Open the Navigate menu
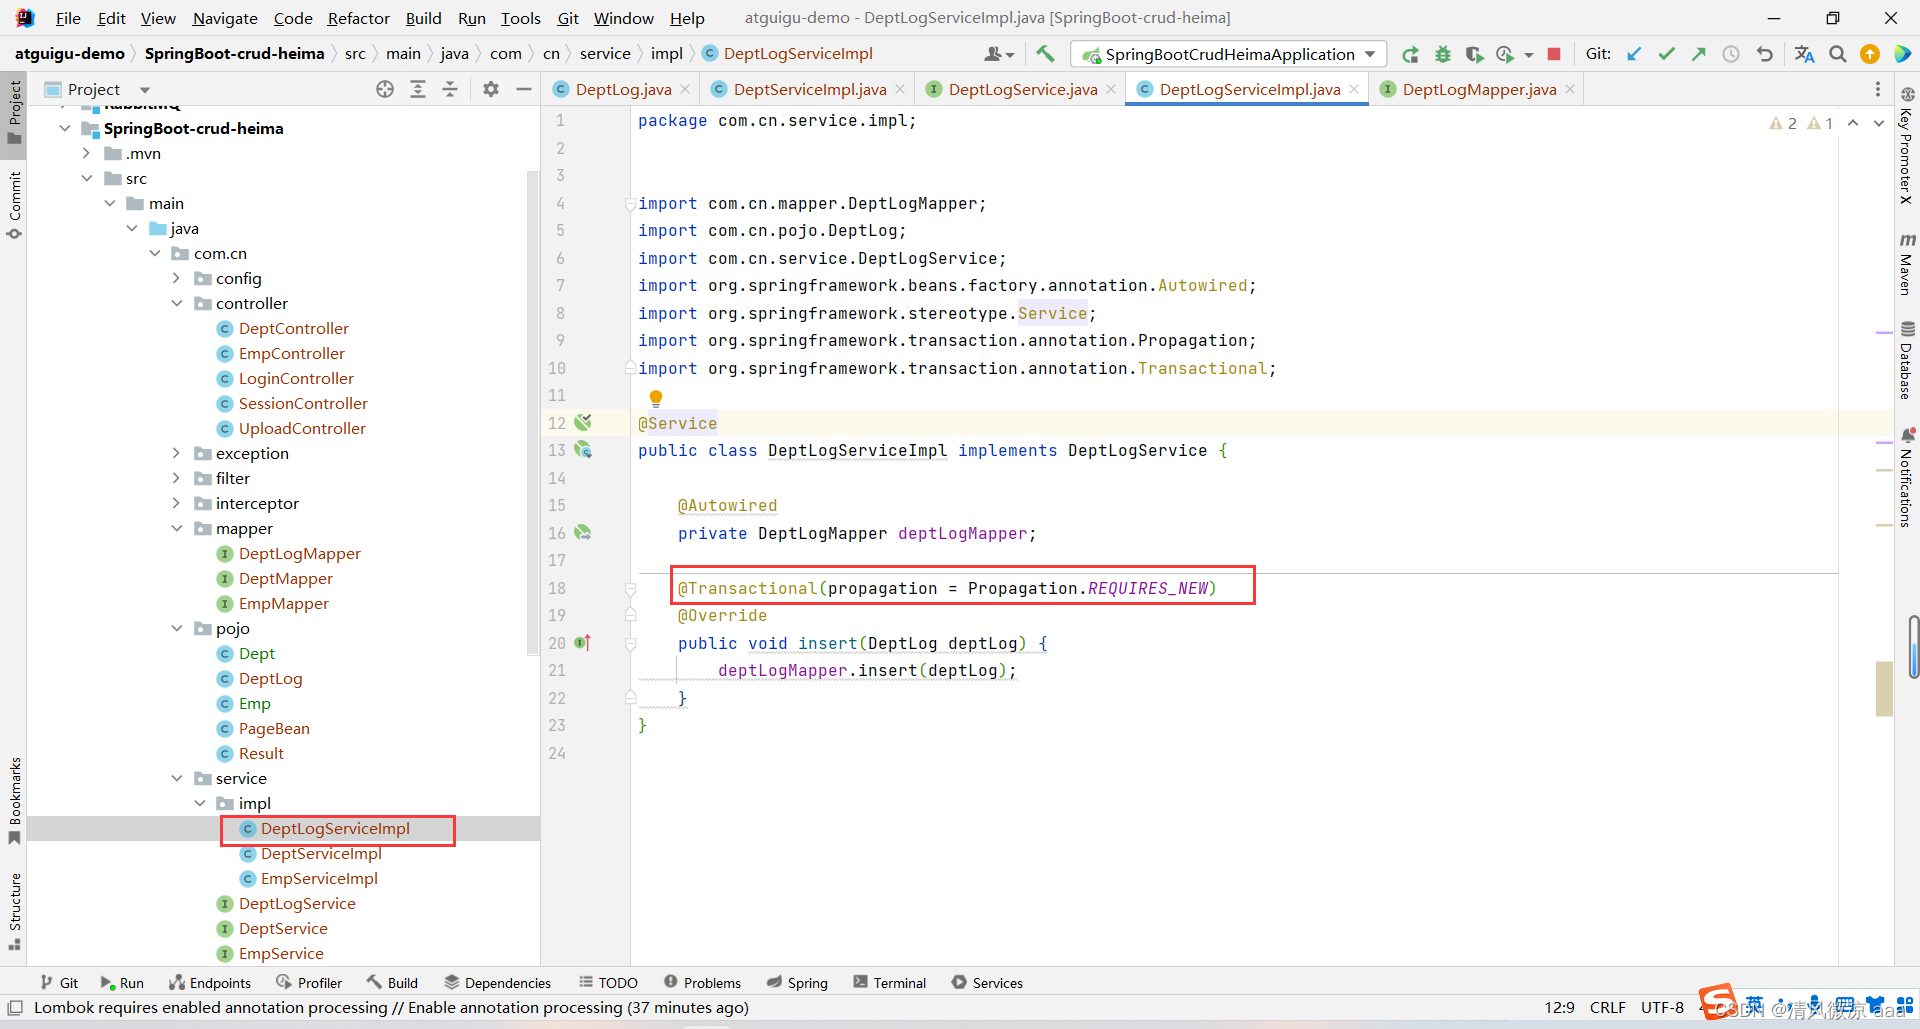The image size is (1920, 1029). click(x=225, y=18)
